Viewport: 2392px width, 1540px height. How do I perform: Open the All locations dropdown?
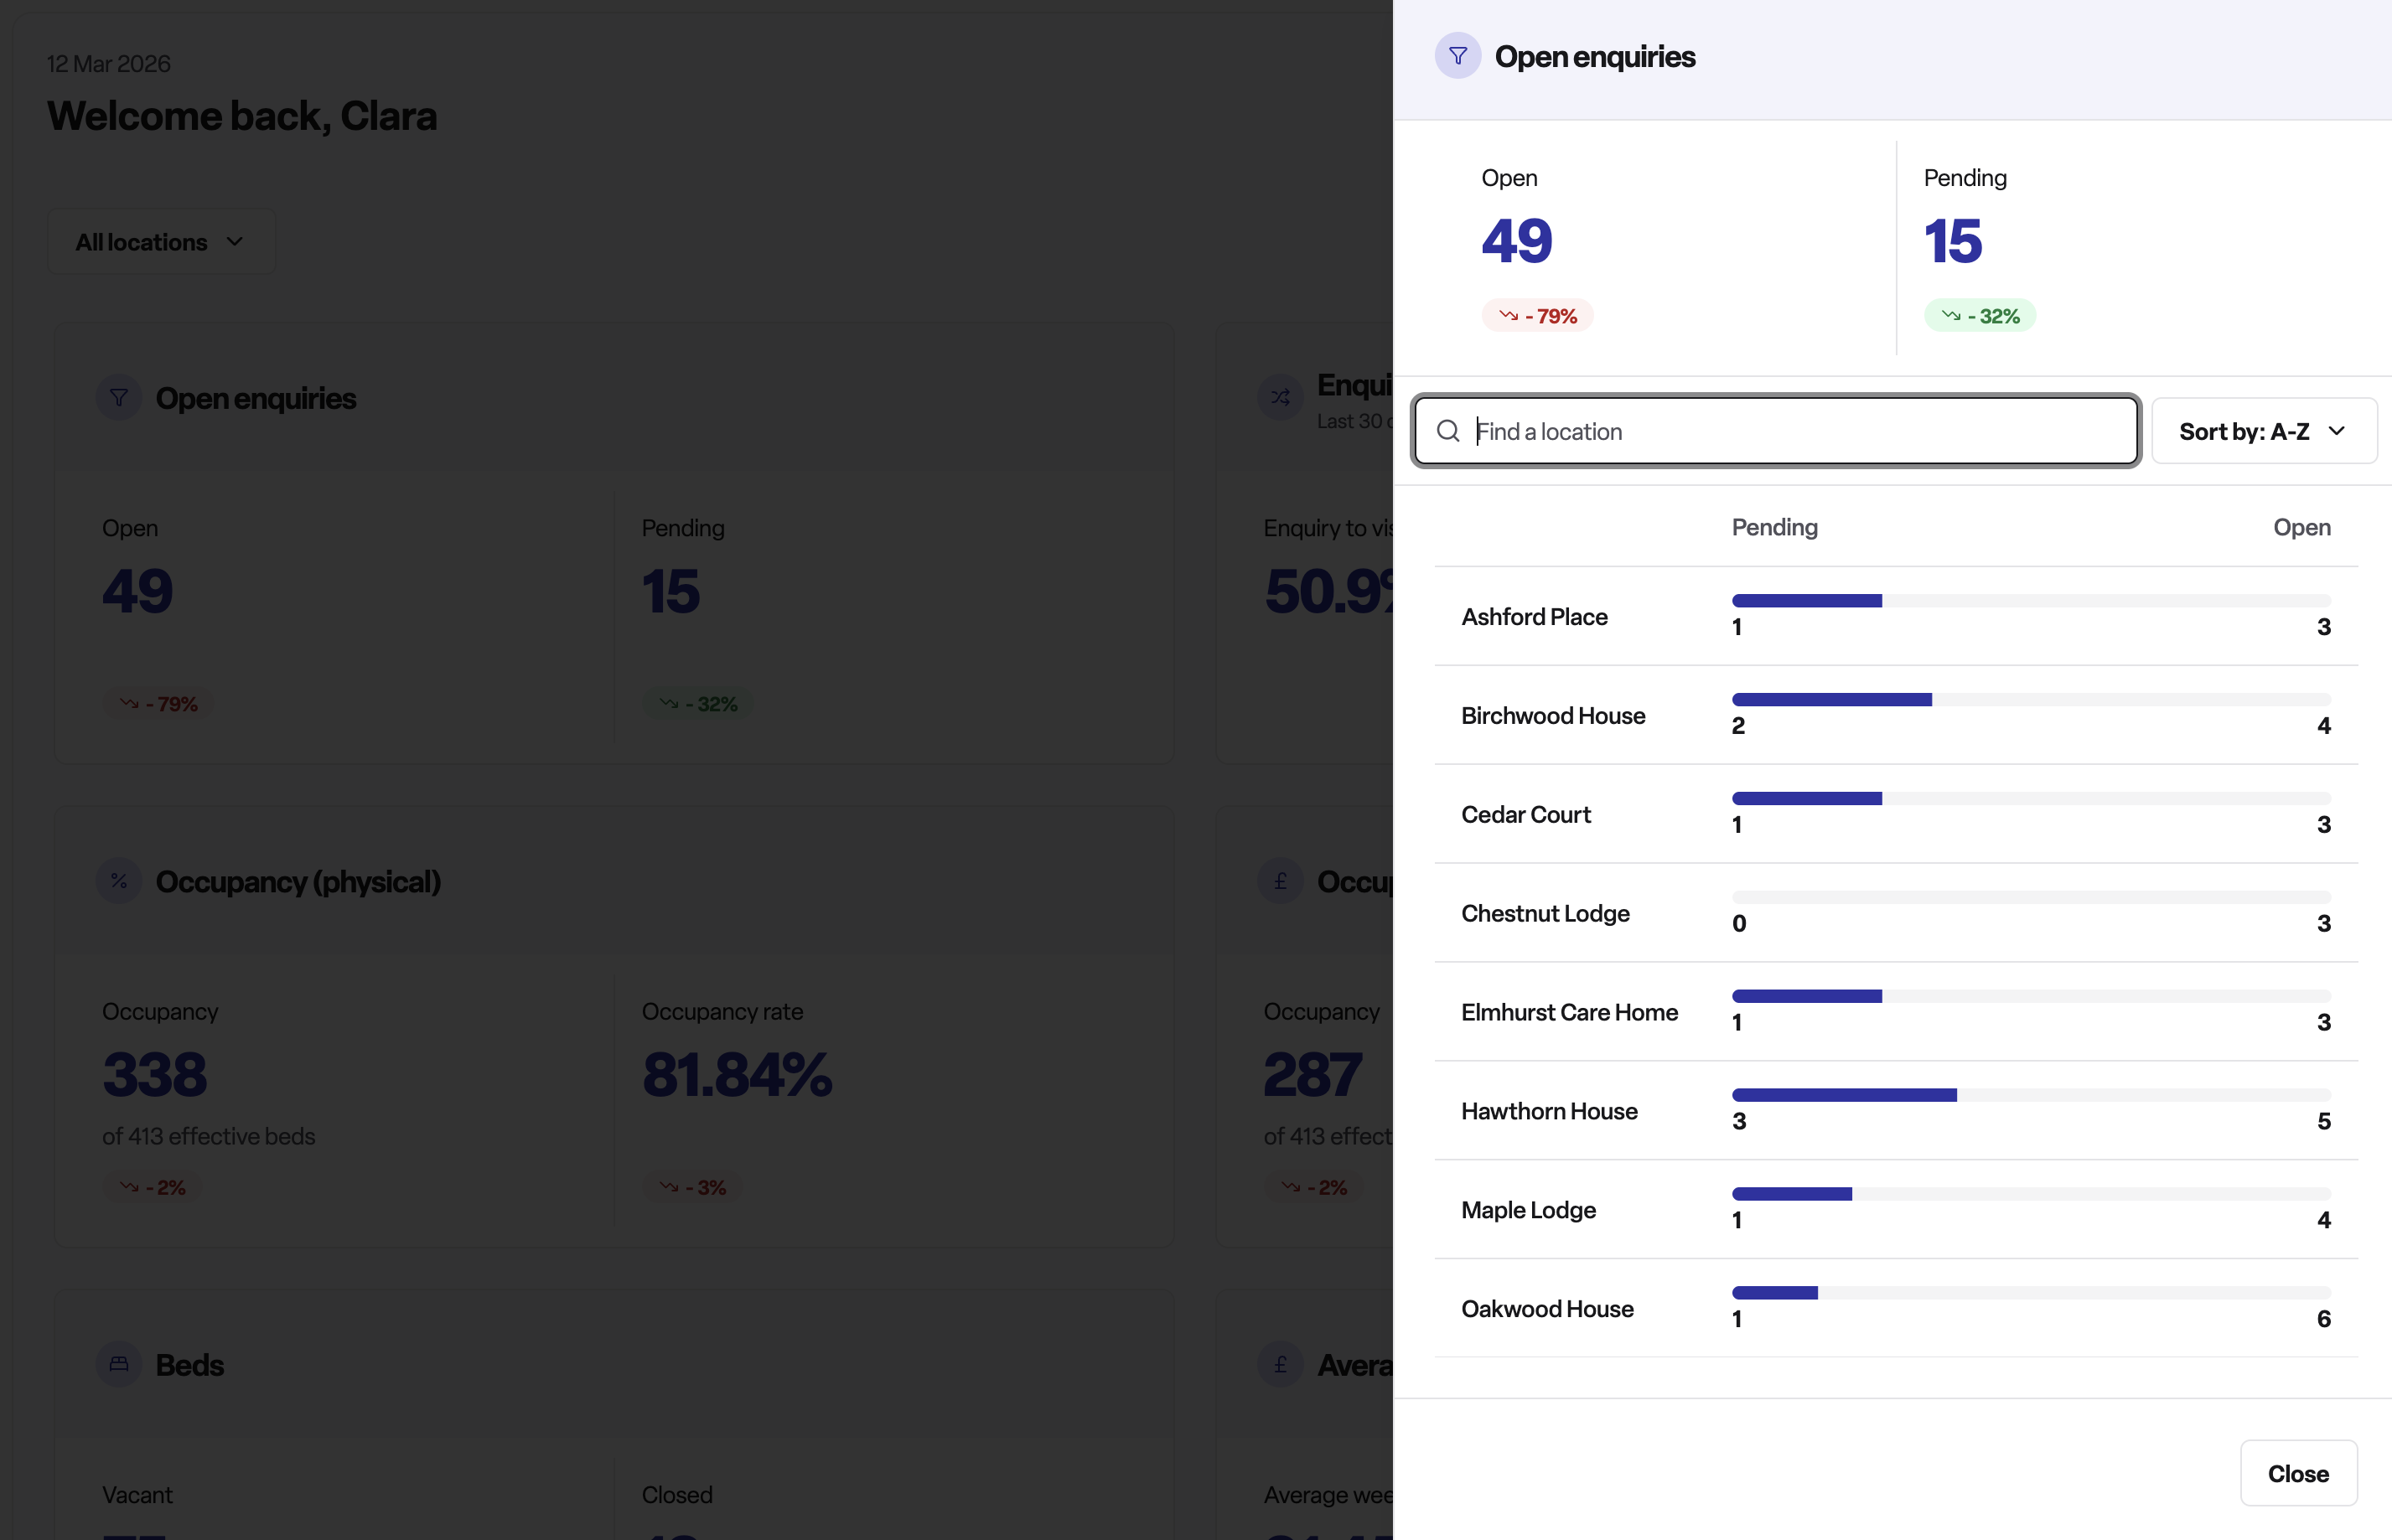(161, 242)
